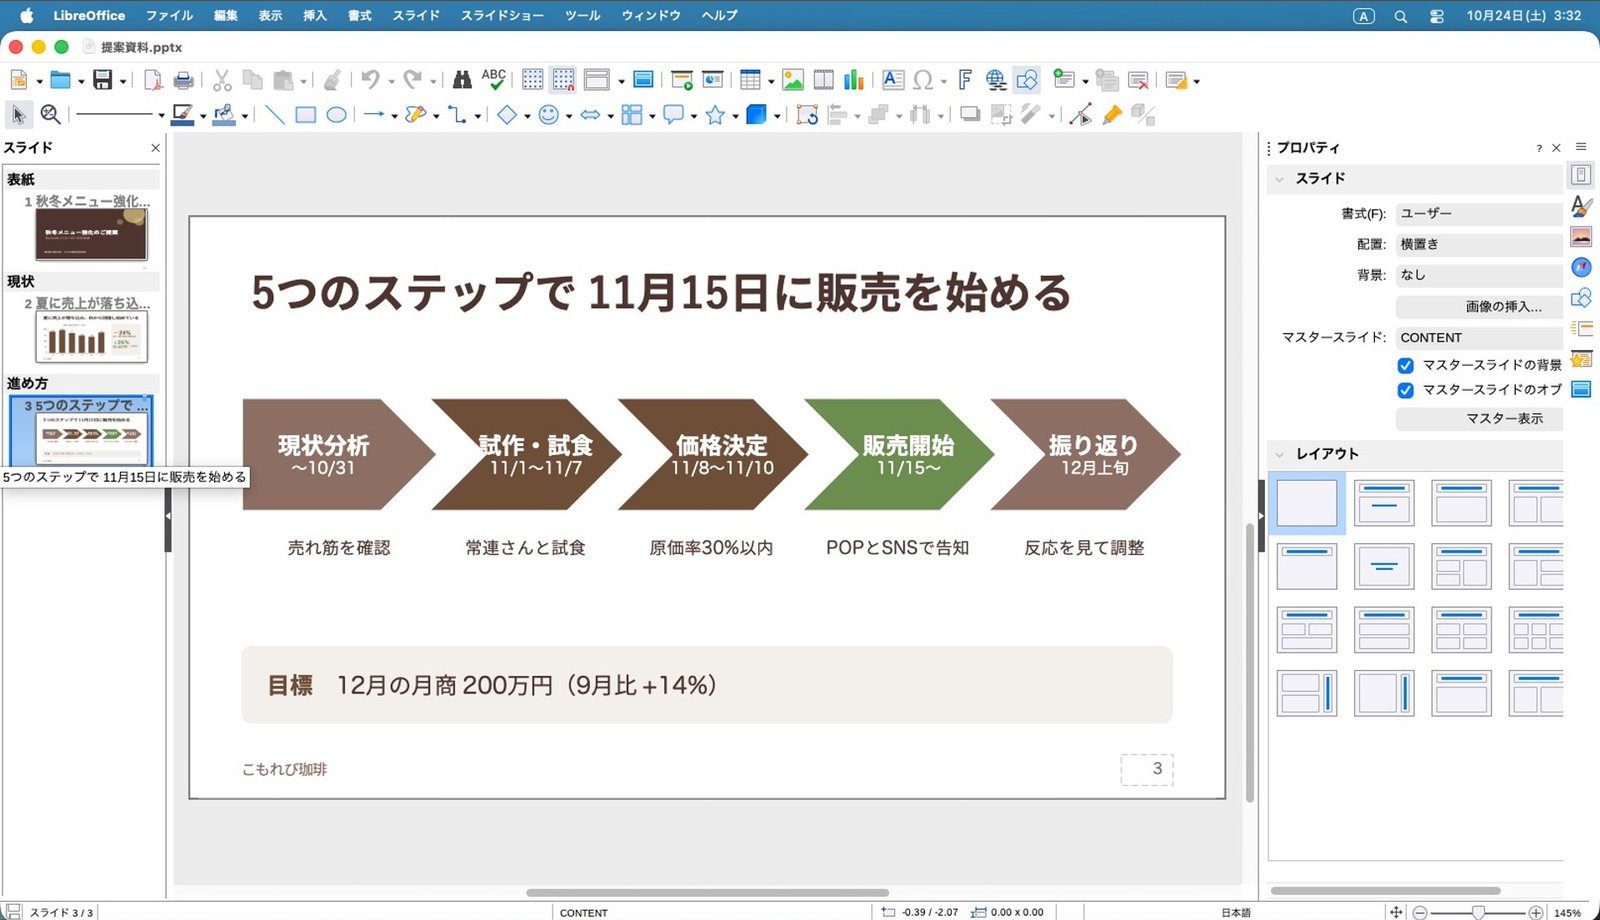Click the Print icon in toolbar
The height and width of the screenshot is (920, 1600).
click(183, 80)
